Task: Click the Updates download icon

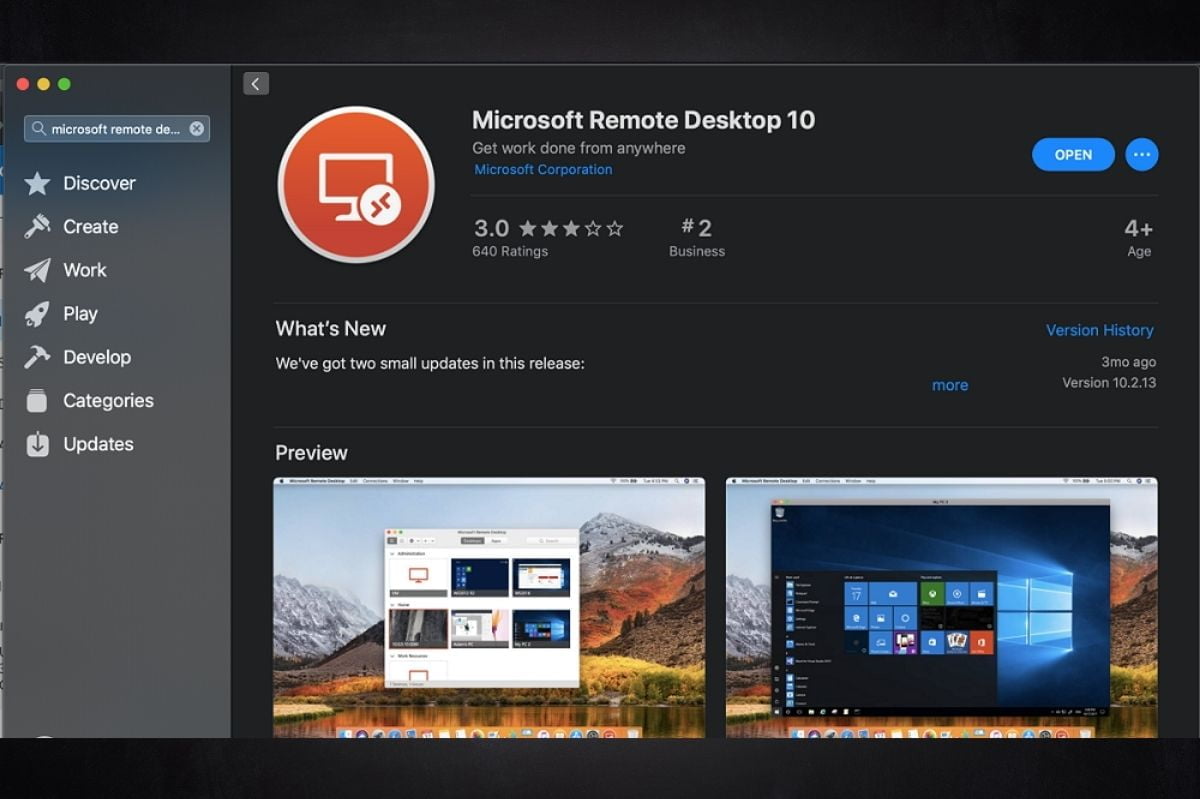Action: click(x=37, y=444)
